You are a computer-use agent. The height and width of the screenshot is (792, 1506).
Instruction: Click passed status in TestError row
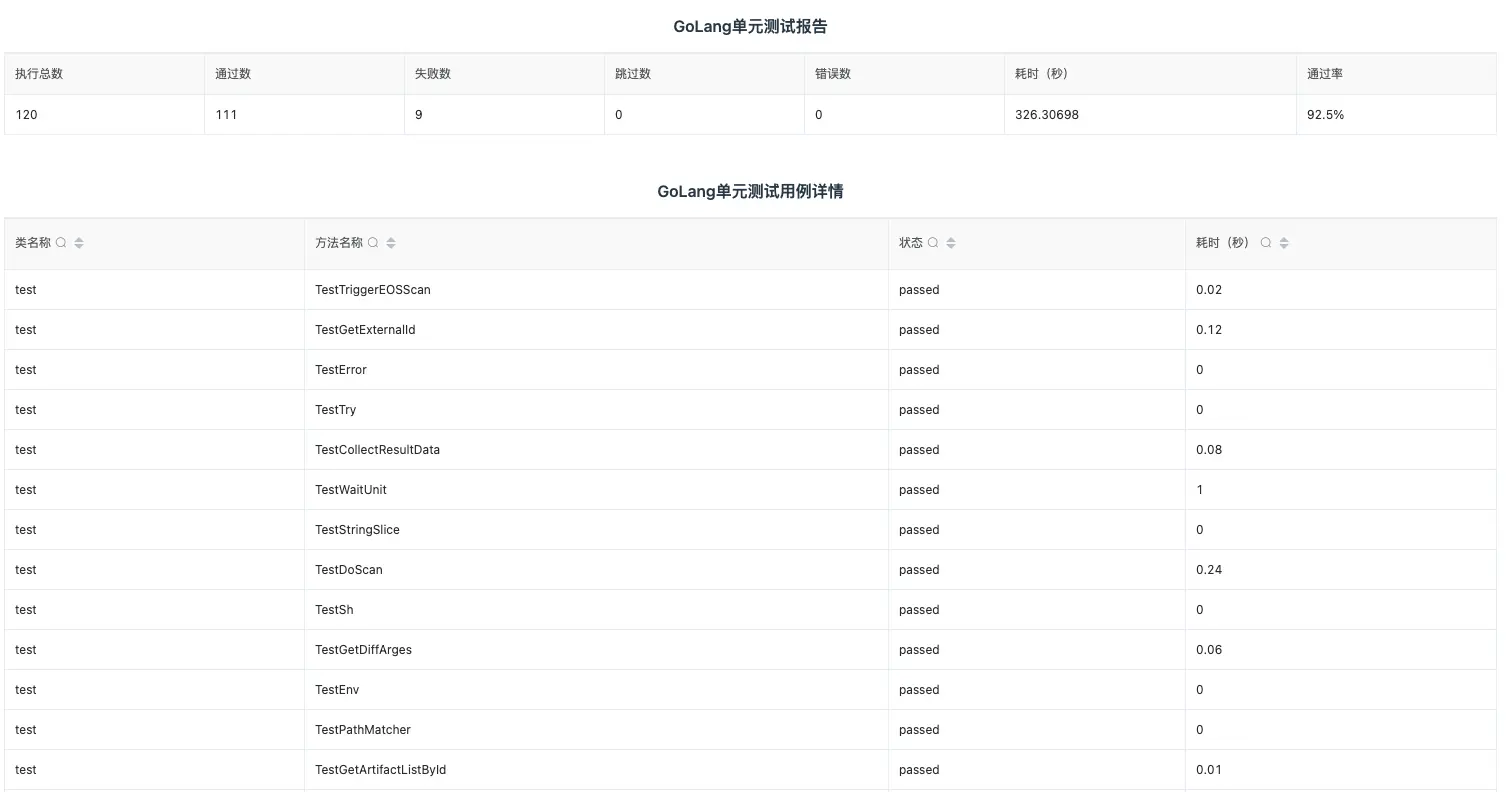[919, 370]
